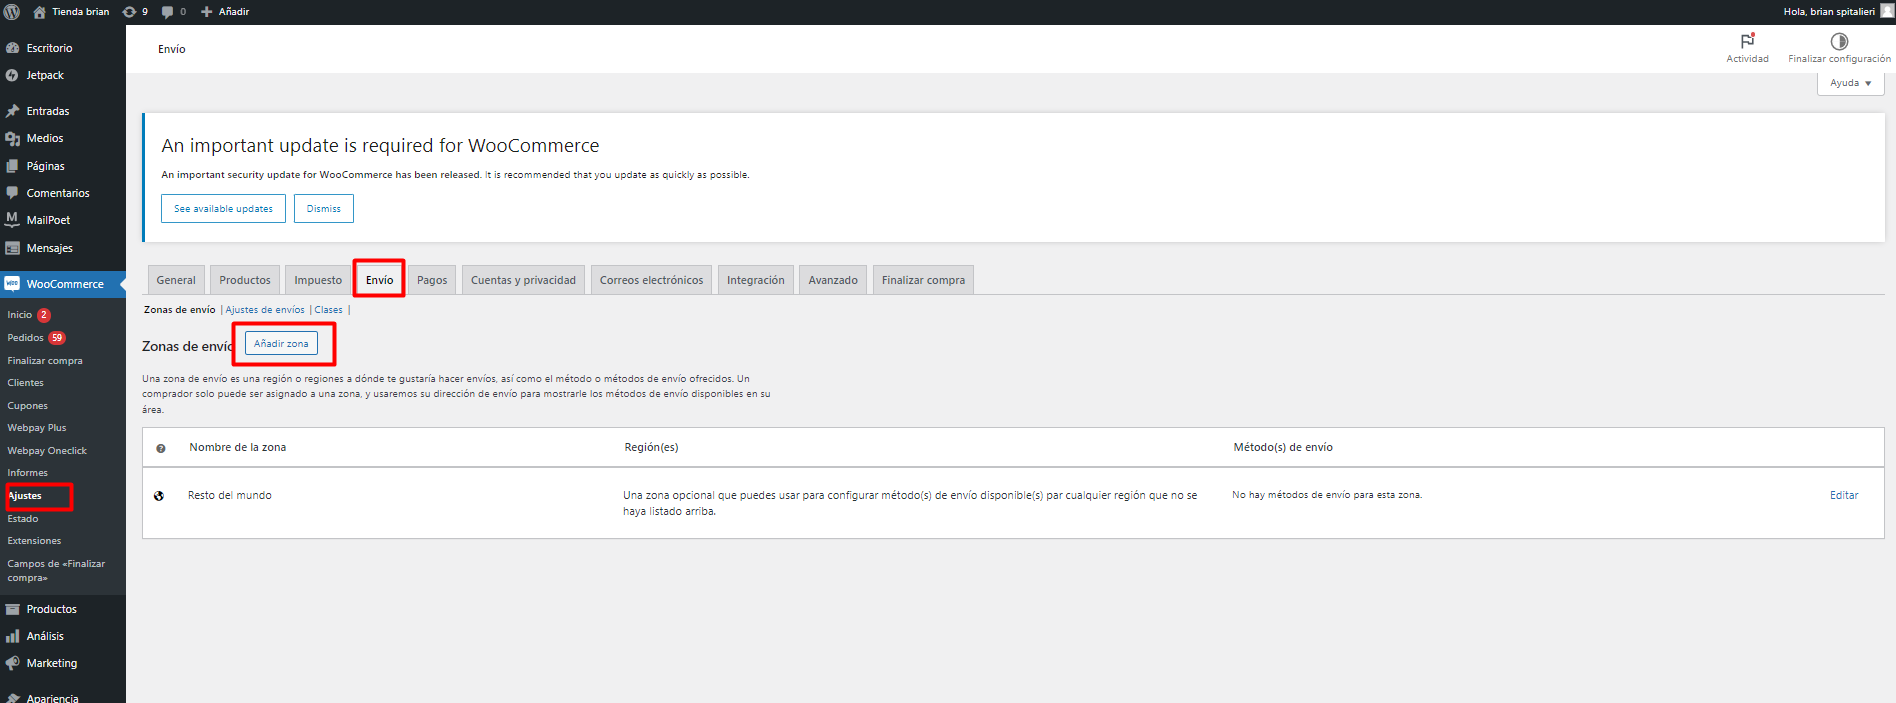1896x703 pixels.
Task: Open Marketing megaphone icon
Action: coord(12,663)
